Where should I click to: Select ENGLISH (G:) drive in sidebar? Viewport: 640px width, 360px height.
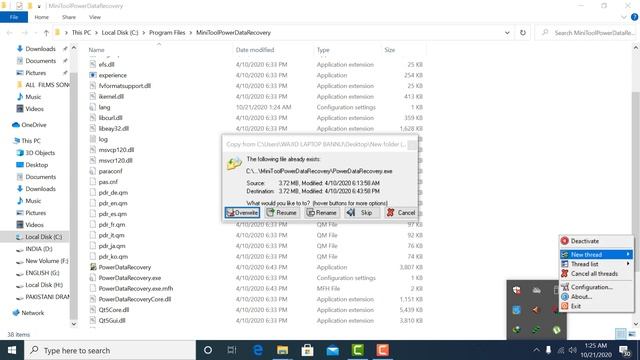[42, 273]
